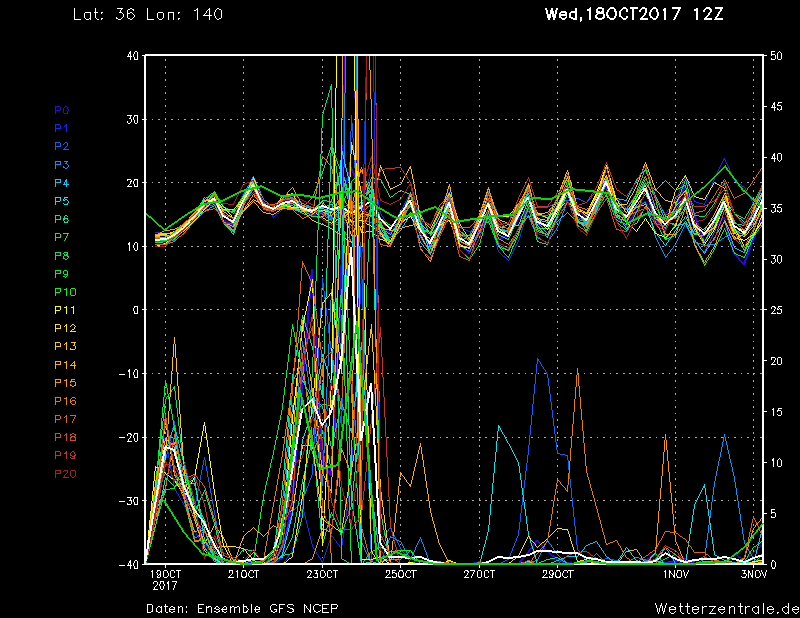Click the 0 tick on left temperature axis
This screenshot has height=618, width=800.
pos(136,310)
